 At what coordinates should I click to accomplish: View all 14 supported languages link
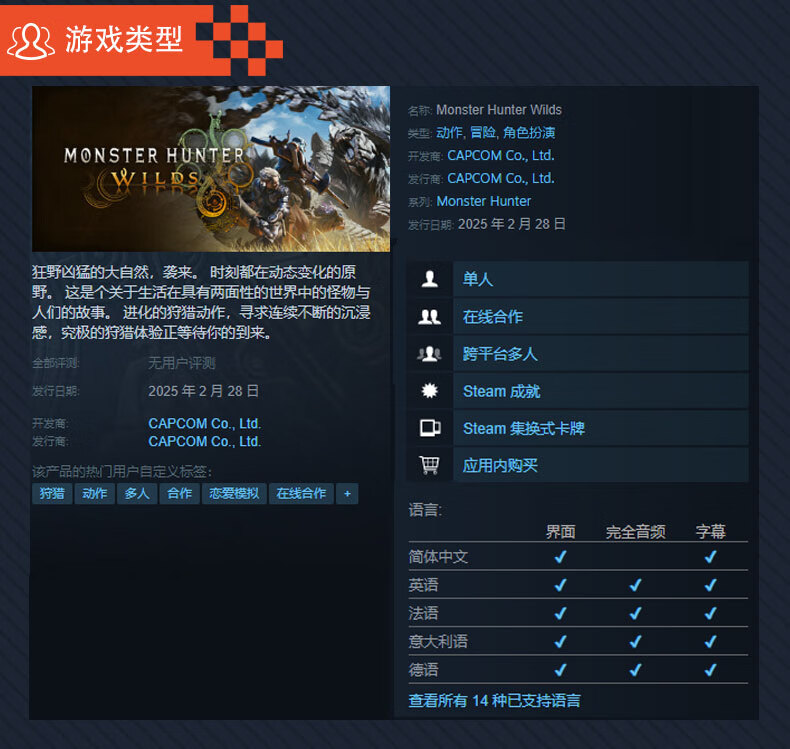(494, 701)
